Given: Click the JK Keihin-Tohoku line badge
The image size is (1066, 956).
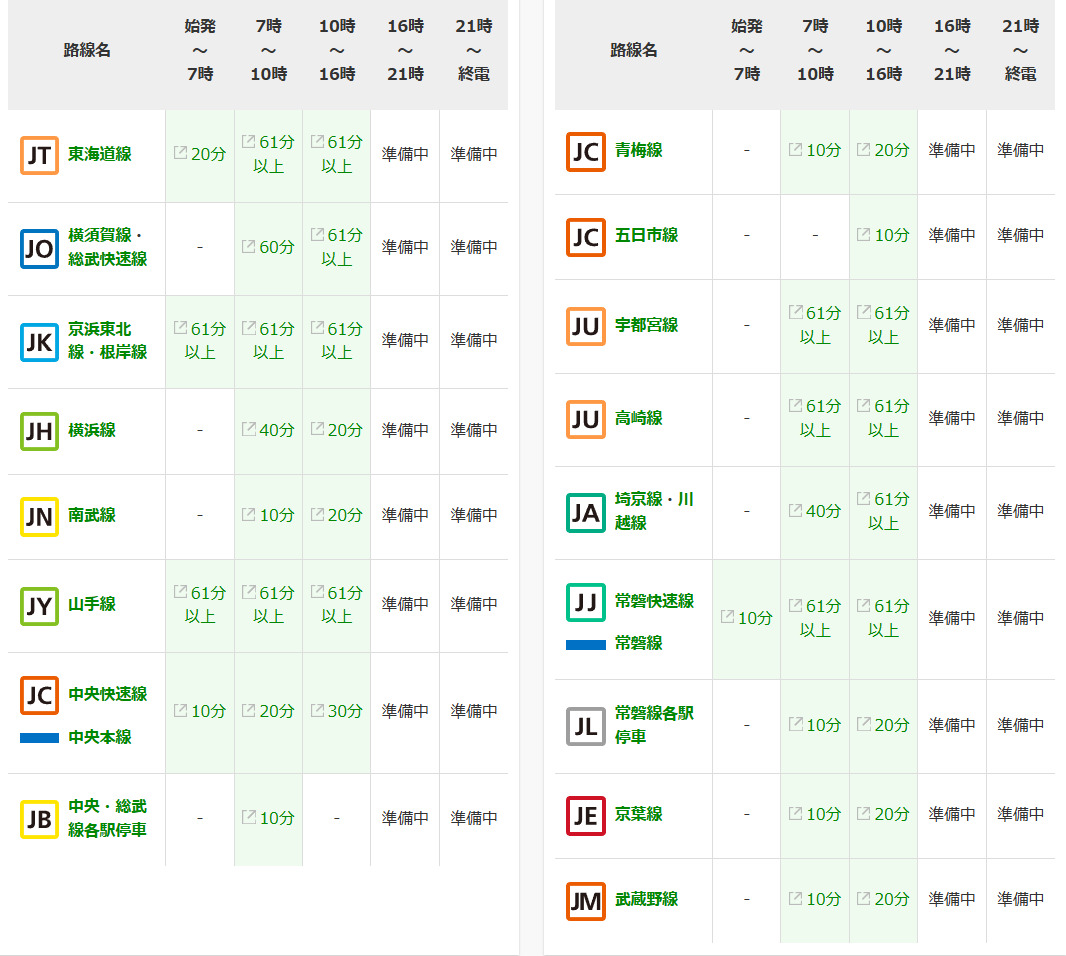Looking at the screenshot, I should click(x=39, y=341).
